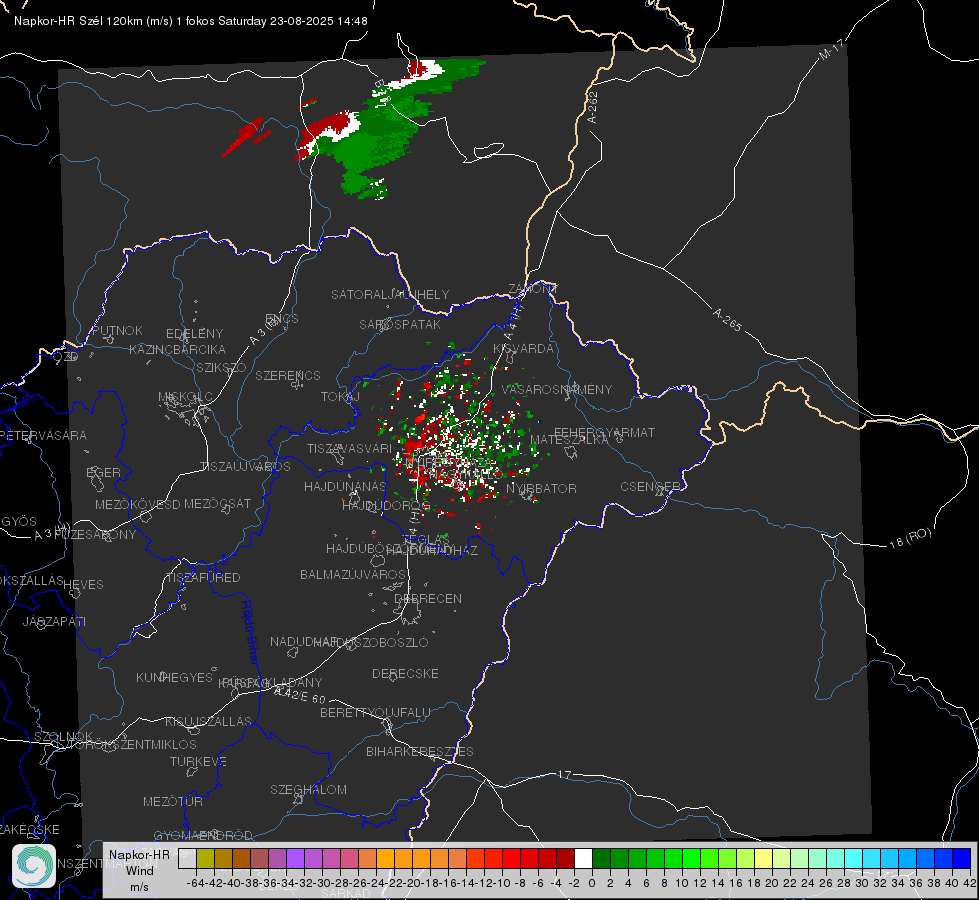This screenshot has height=900, width=979.
Task: Click the ZÁHONY label near the border
Action: point(533,289)
